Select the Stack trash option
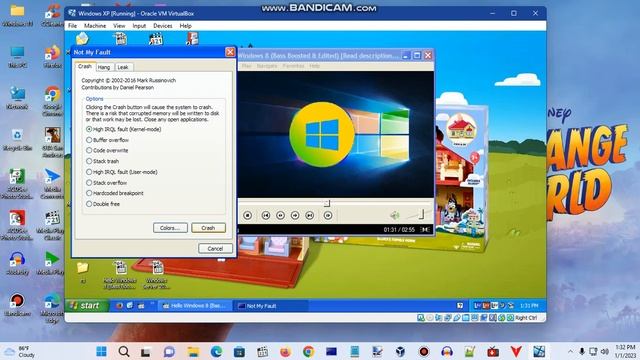This screenshot has height=360, width=640. (102, 161)
